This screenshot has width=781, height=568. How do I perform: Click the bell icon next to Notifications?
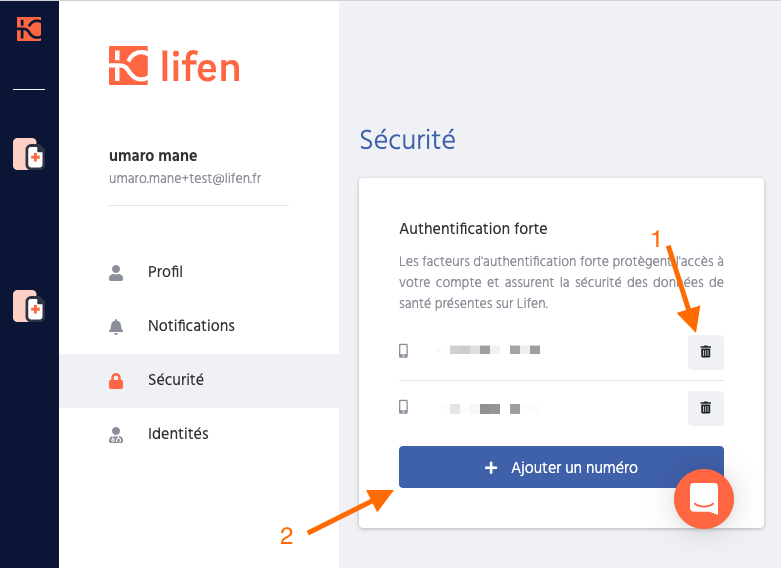(116, 327)
